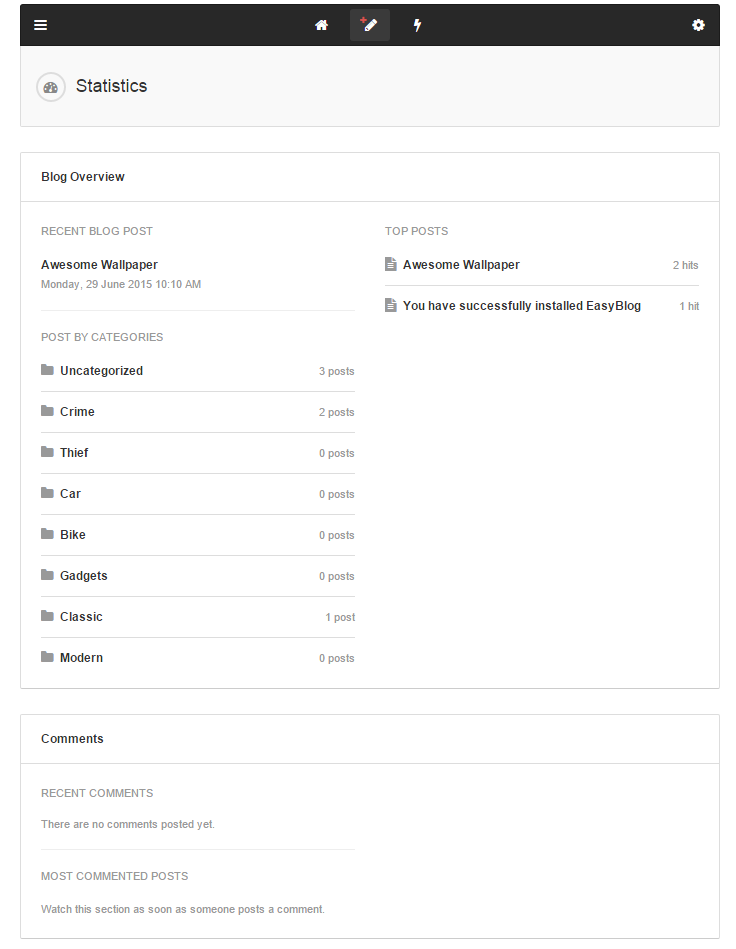Click the Statistics dashboard gauge icon
The image size is (736, 949).
[x=51, y=87]
